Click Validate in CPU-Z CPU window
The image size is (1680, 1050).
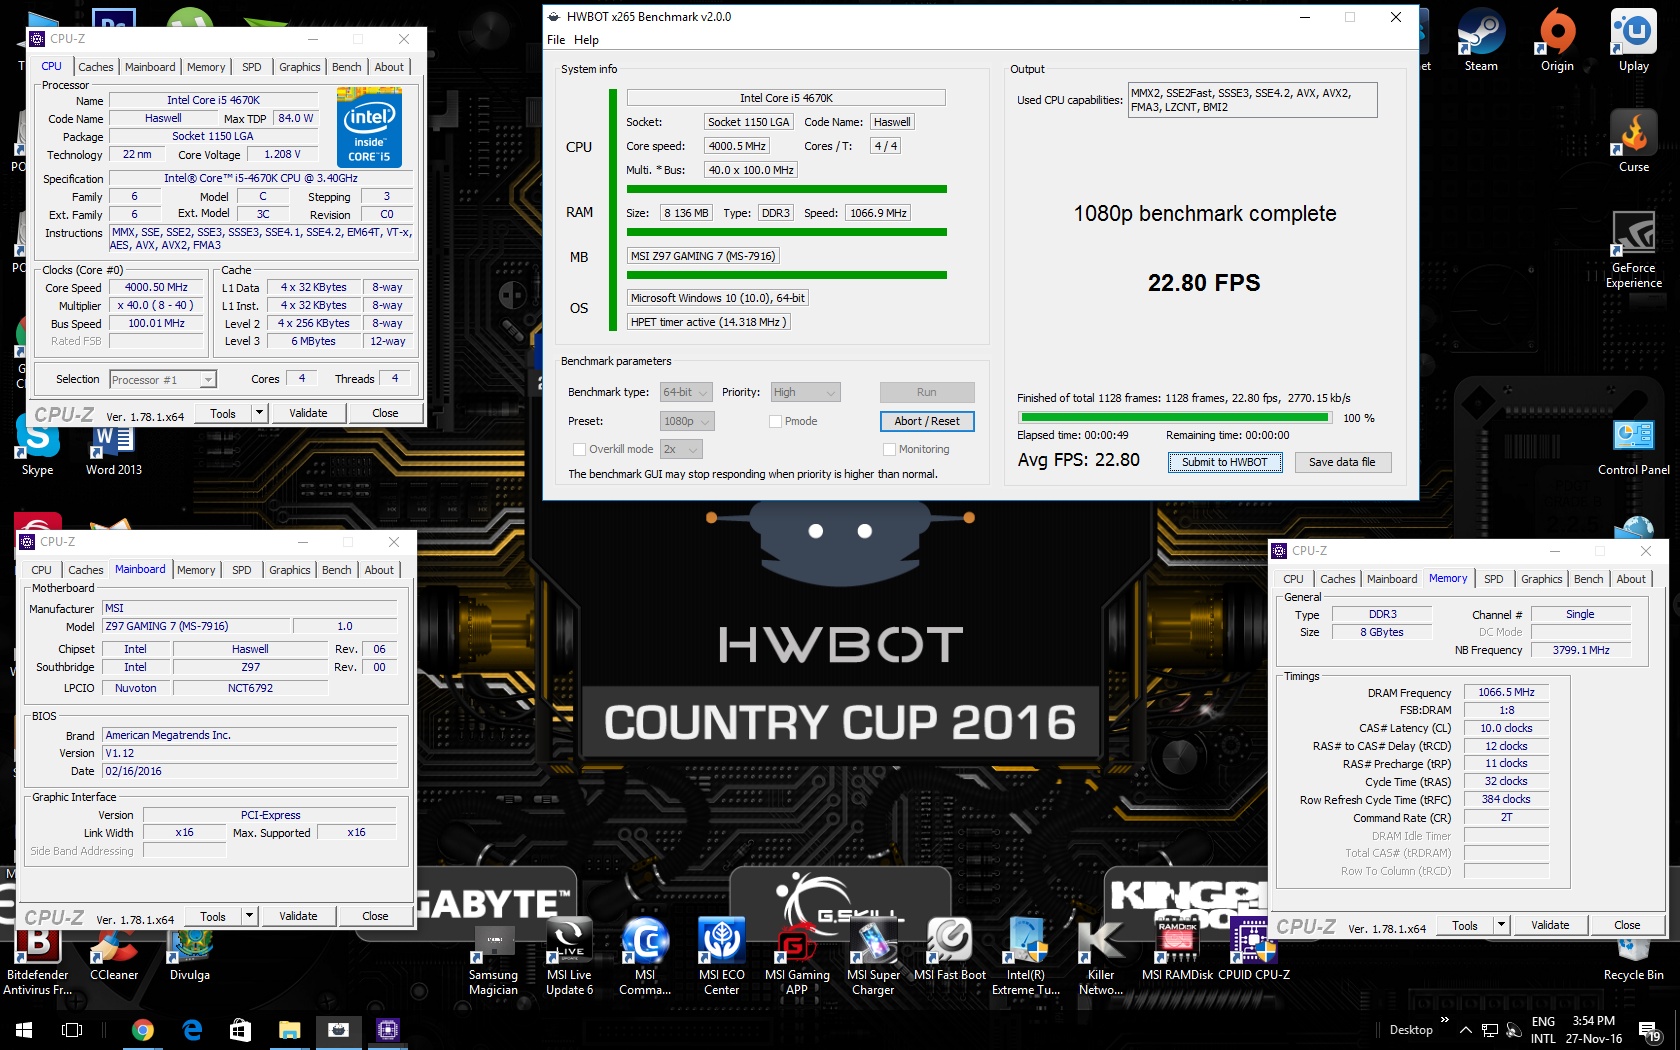tap(308, 413)
